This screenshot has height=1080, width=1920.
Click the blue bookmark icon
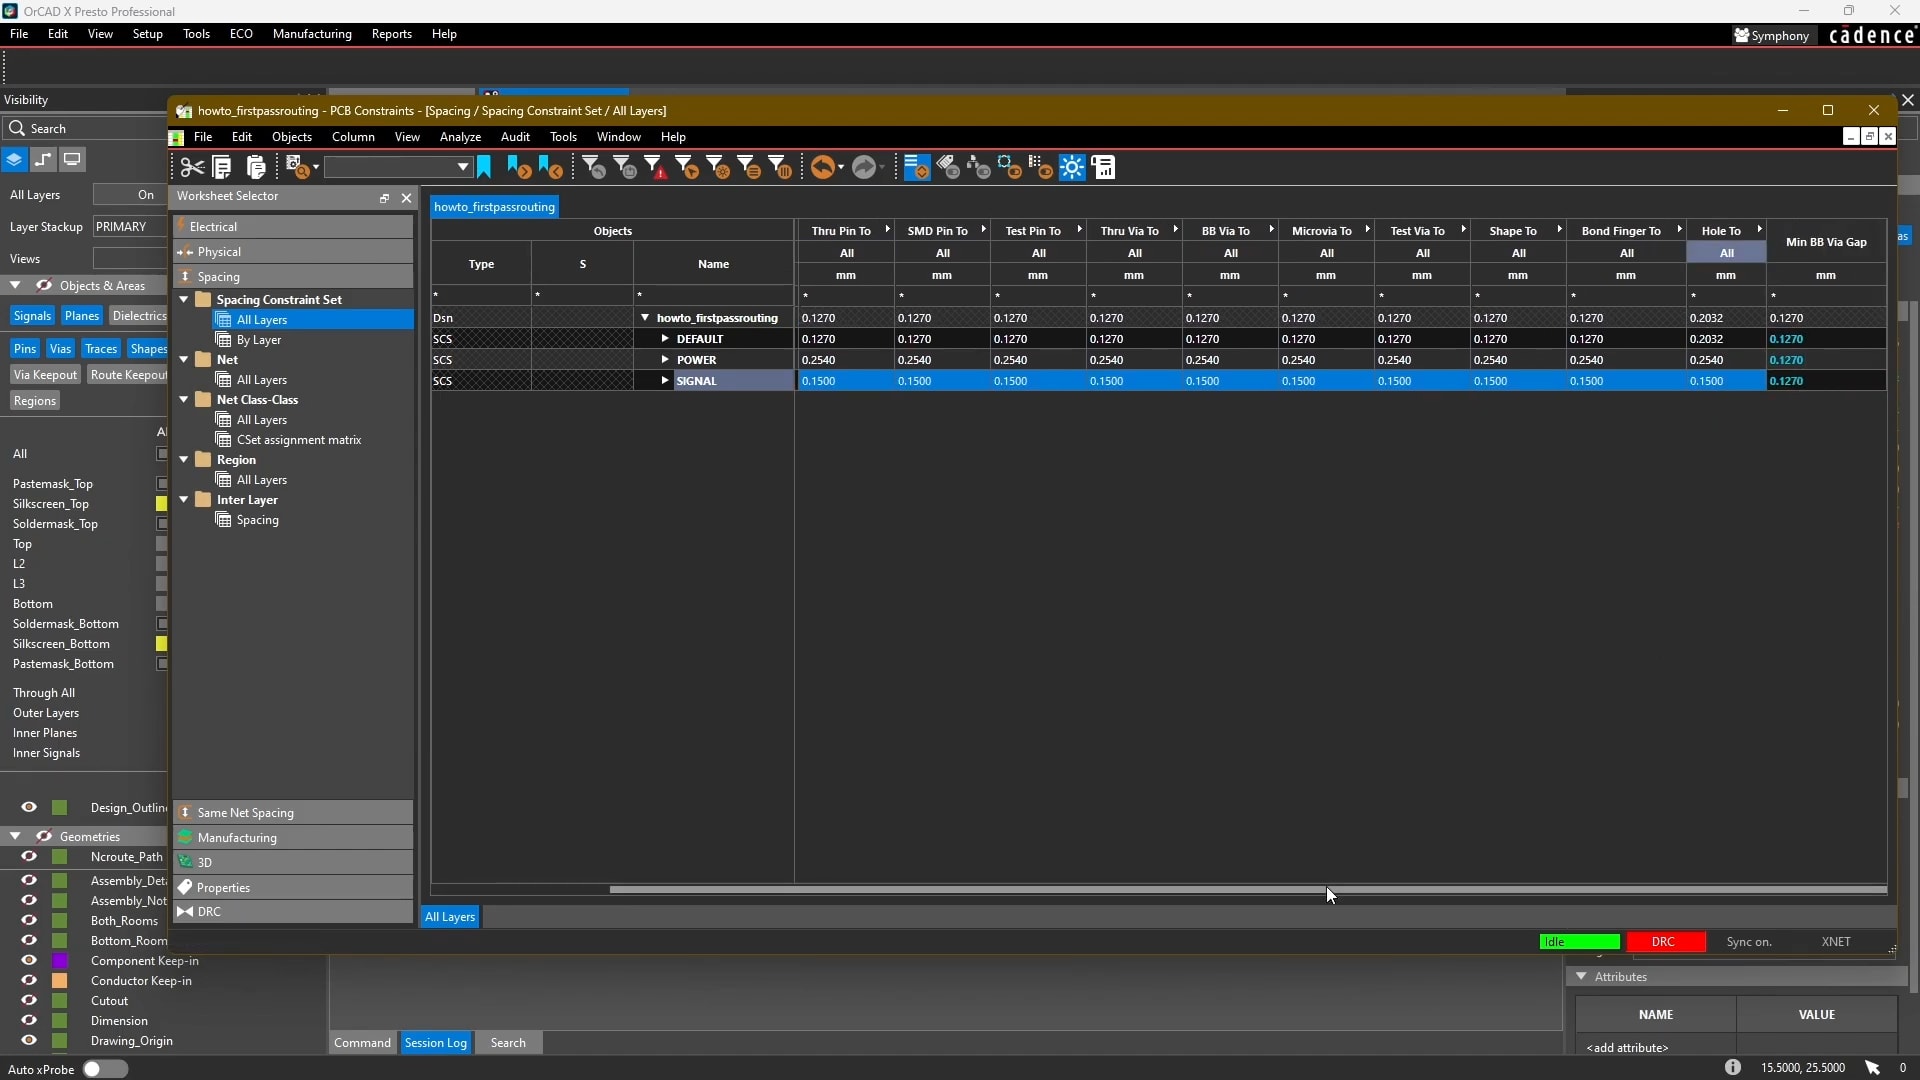484,167
